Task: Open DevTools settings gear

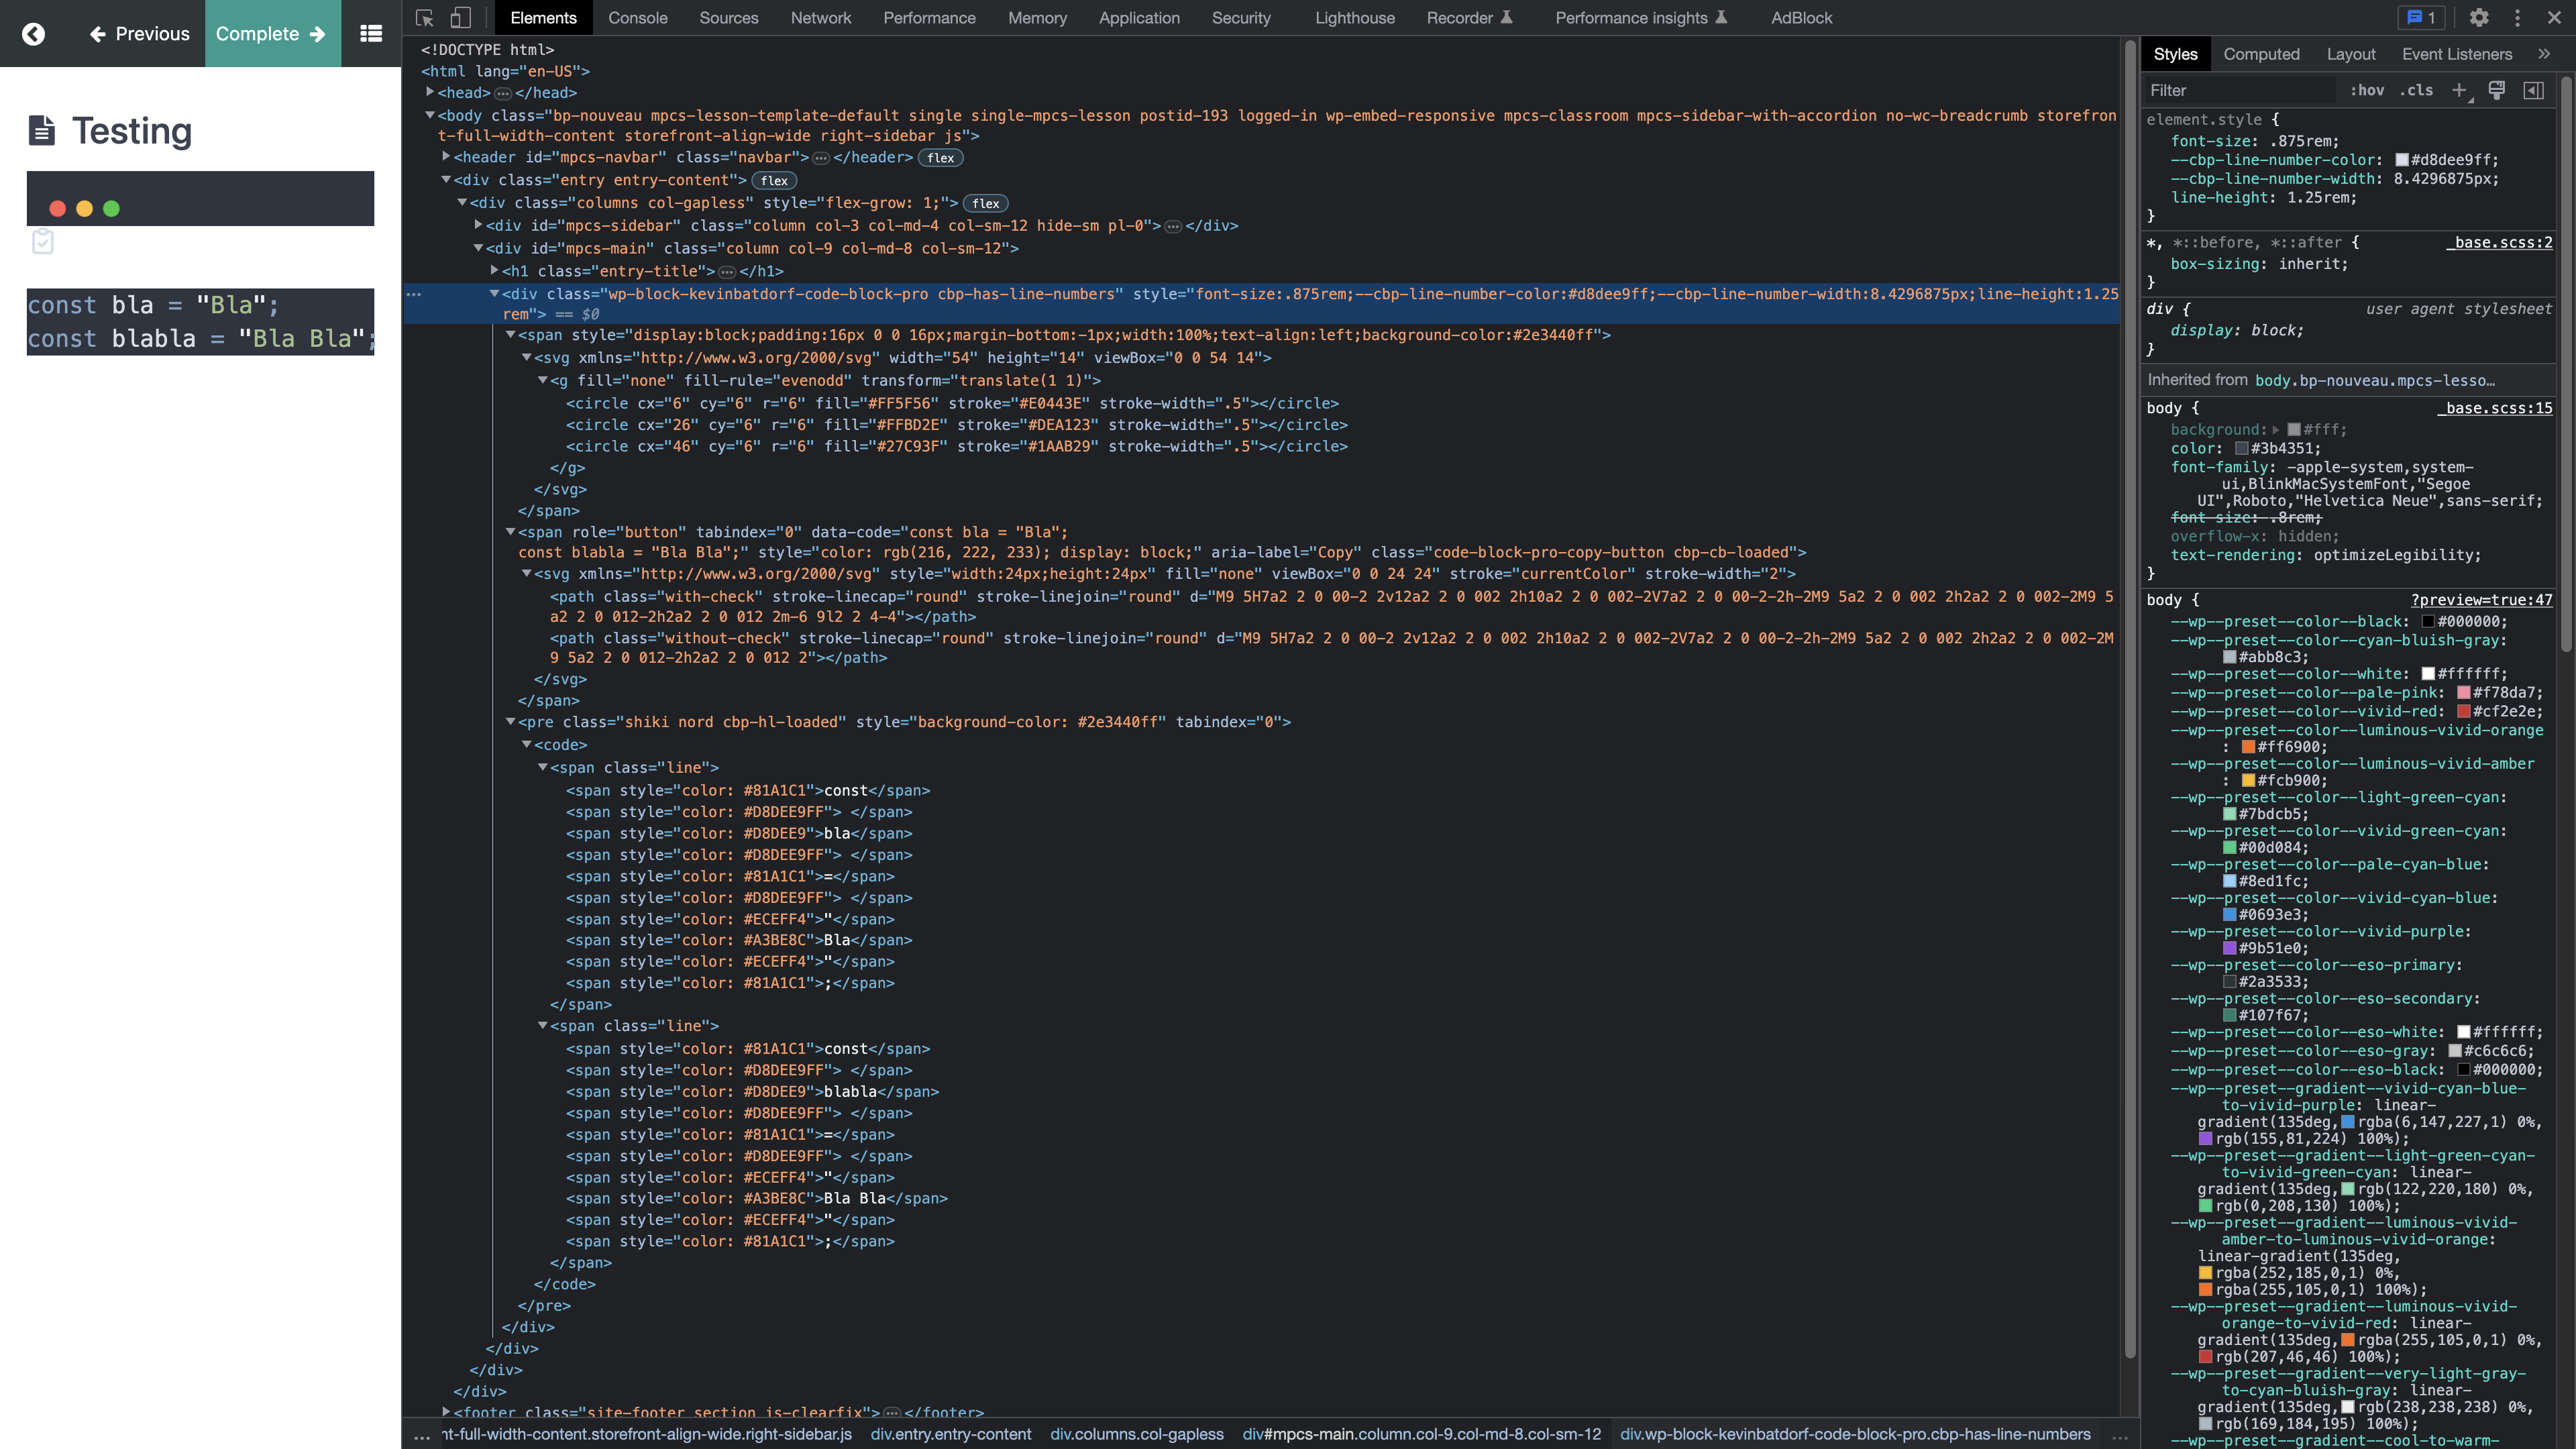Action: [2480, 18]
